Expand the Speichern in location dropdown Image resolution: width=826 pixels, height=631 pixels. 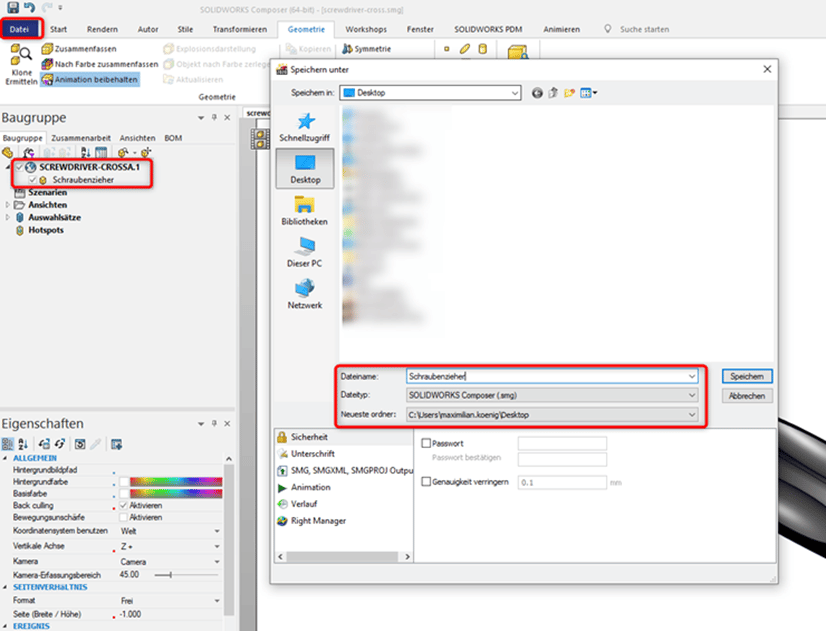pos(514,93)
